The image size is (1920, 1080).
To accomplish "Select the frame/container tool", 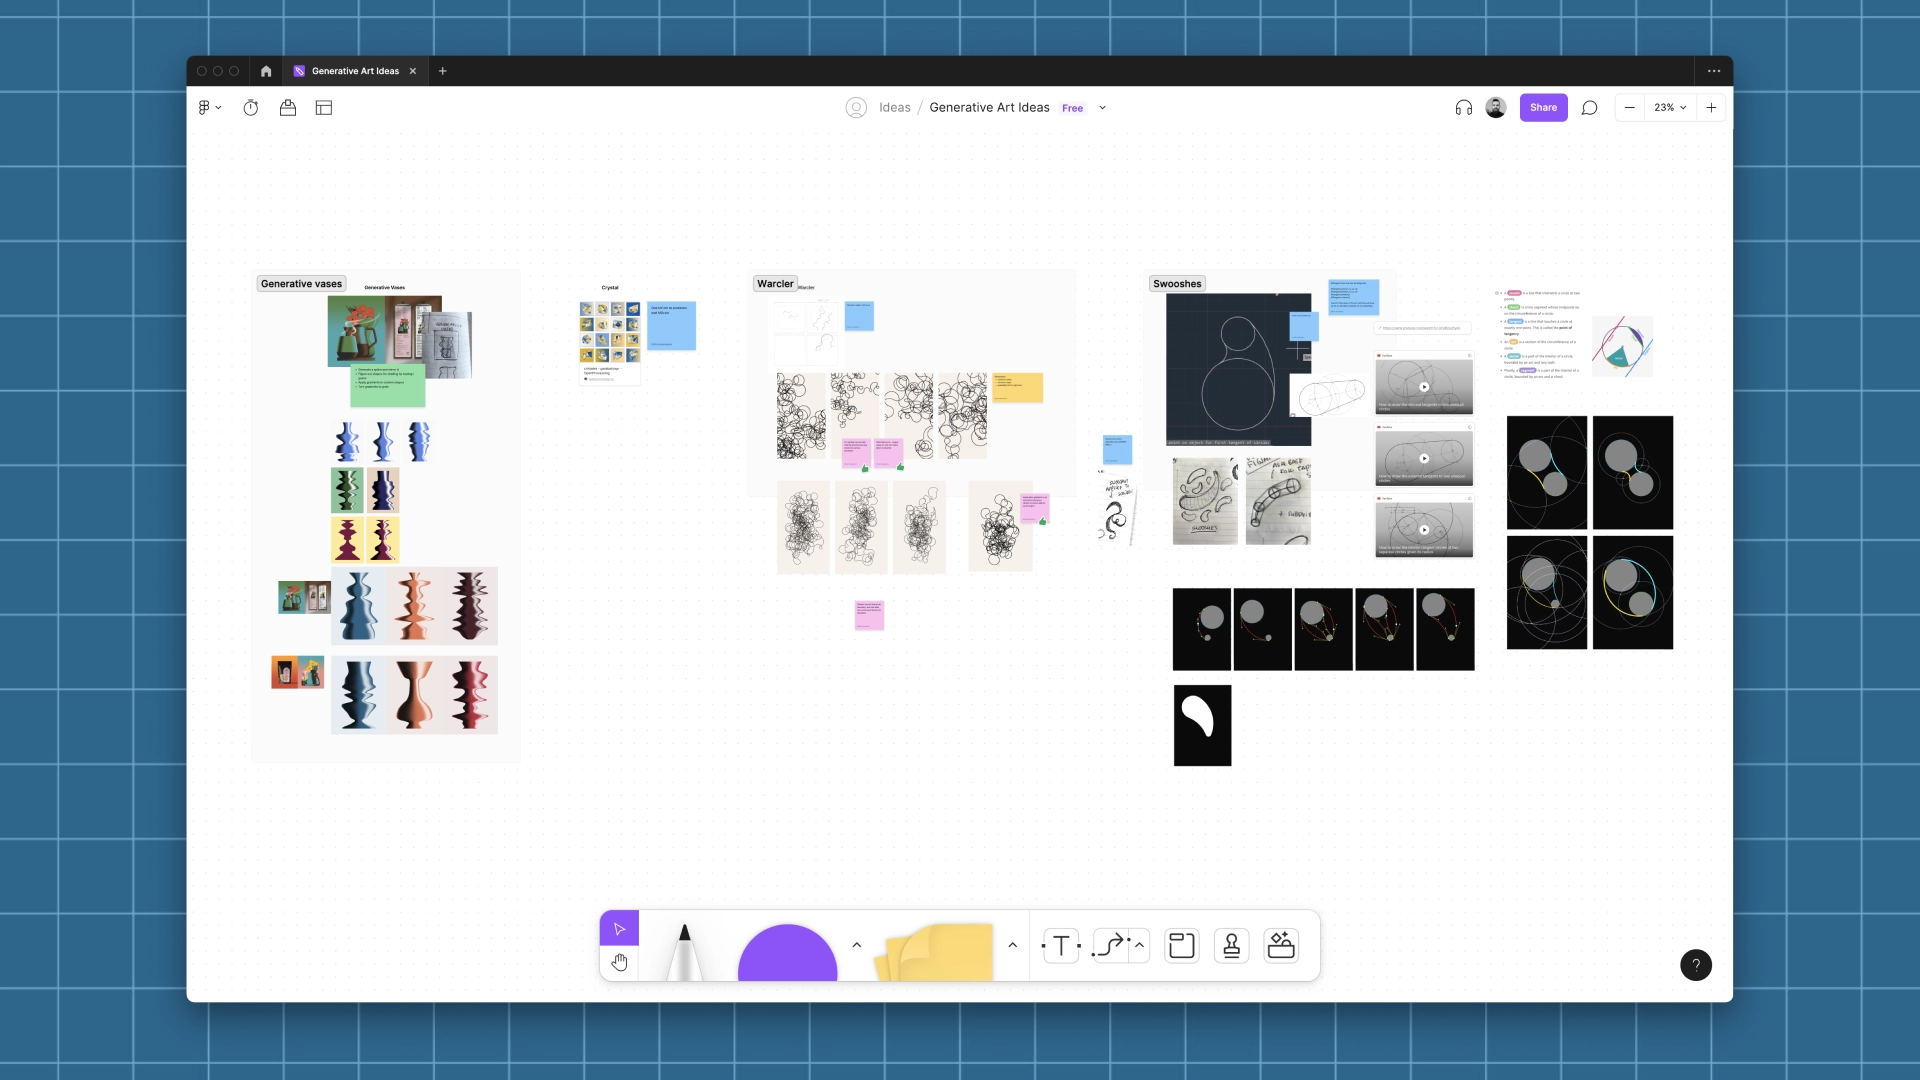I will (x=1180, y=945).
